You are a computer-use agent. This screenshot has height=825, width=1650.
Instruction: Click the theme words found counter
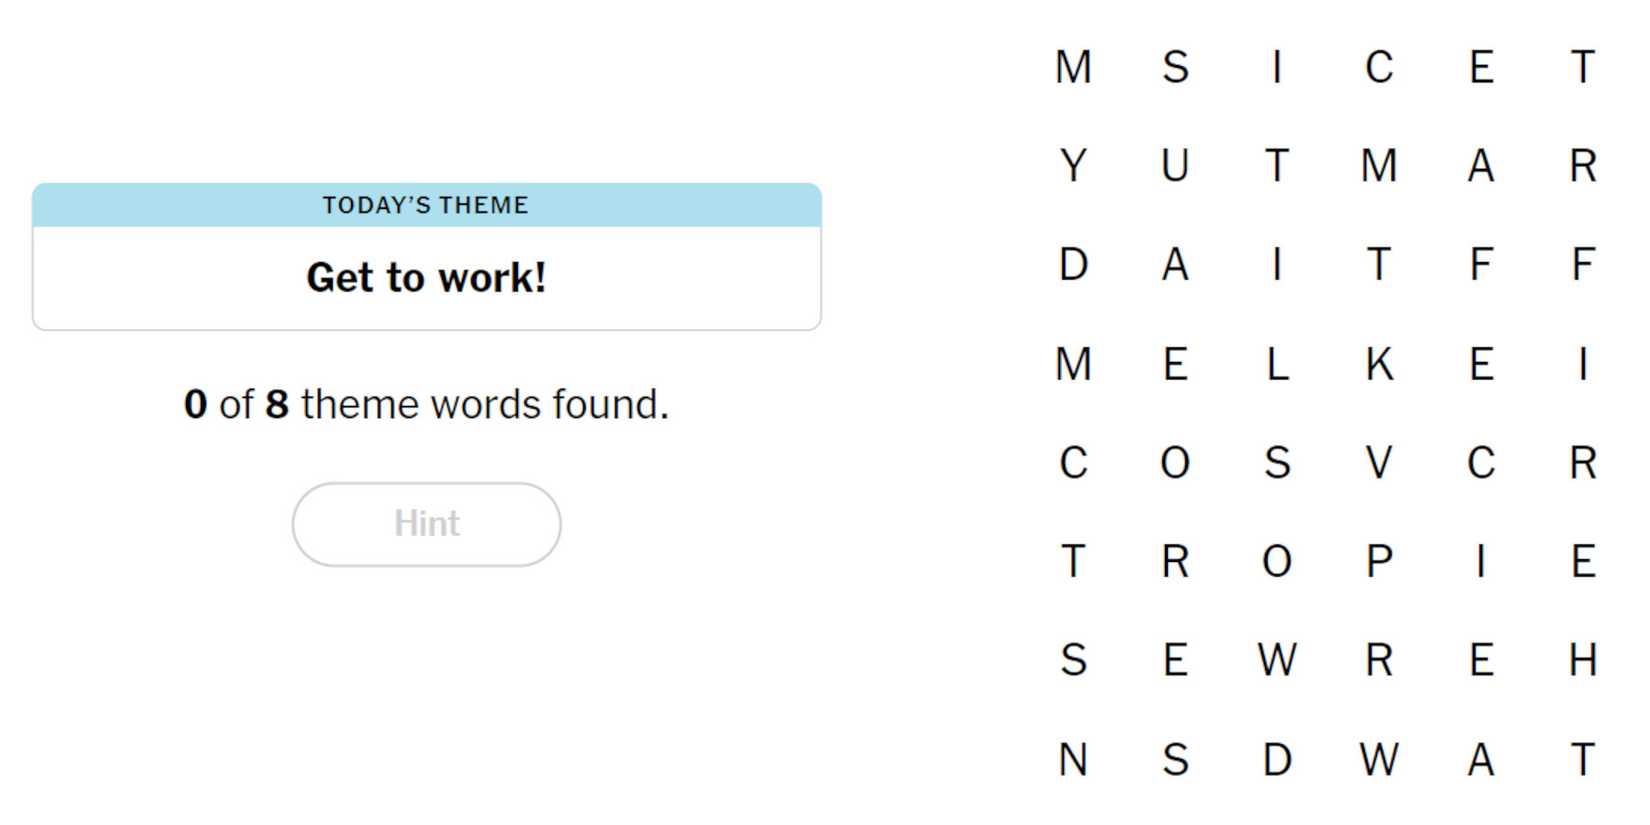(x=426, y=405)
